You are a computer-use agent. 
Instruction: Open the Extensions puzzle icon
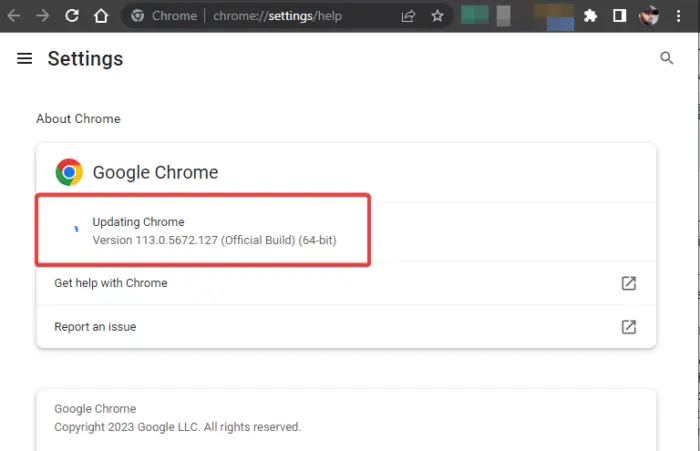(x=590, y=16)
